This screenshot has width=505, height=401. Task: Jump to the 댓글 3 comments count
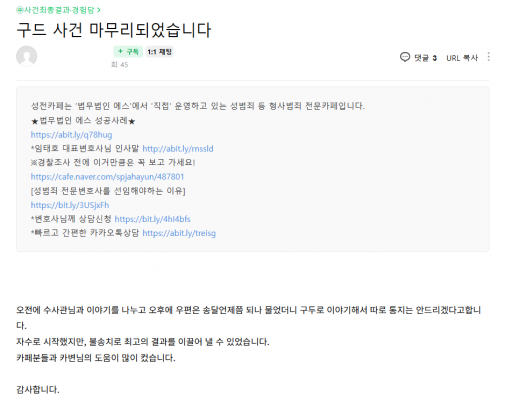[425, 58]
